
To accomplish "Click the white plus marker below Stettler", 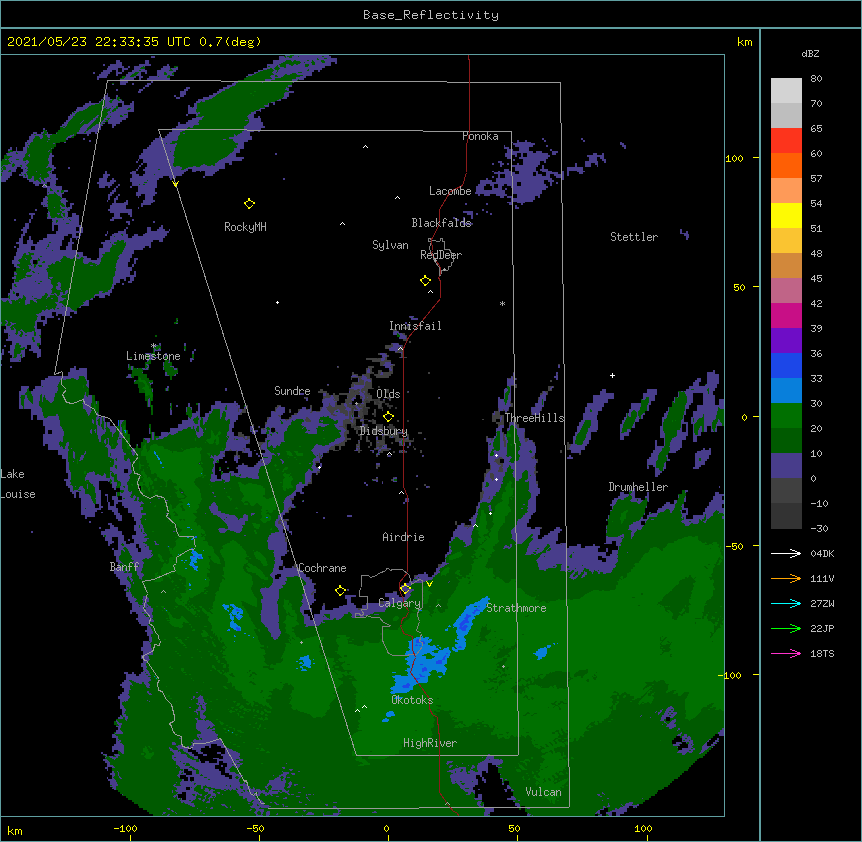I will coord(612,375).
